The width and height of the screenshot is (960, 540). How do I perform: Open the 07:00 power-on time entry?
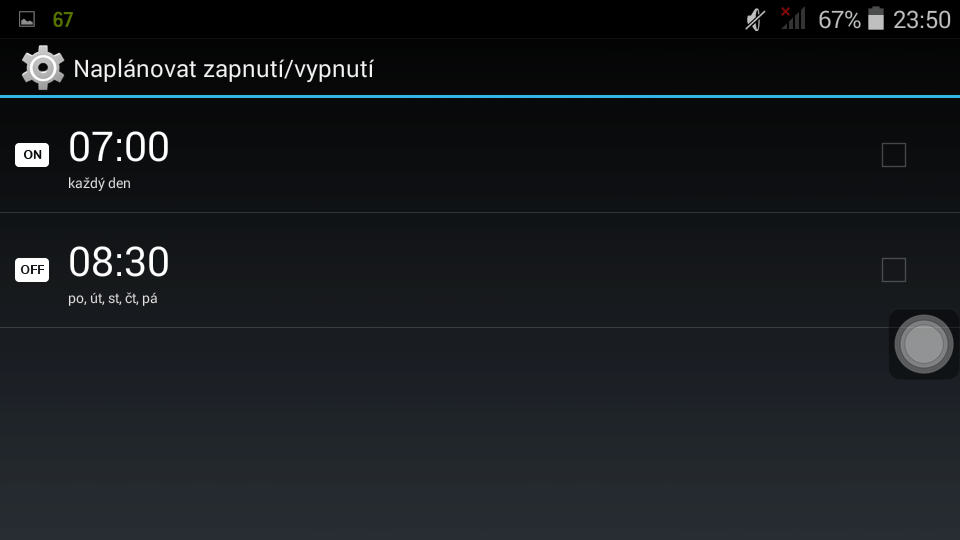(x=118, y=147)
